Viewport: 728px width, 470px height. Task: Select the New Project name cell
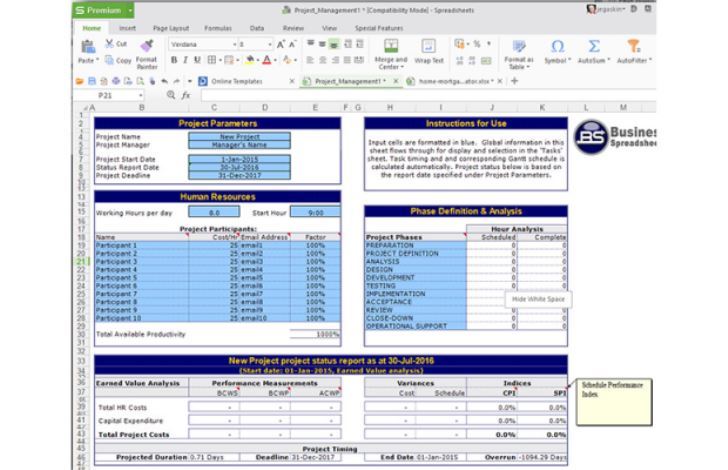tap(240, 137)
